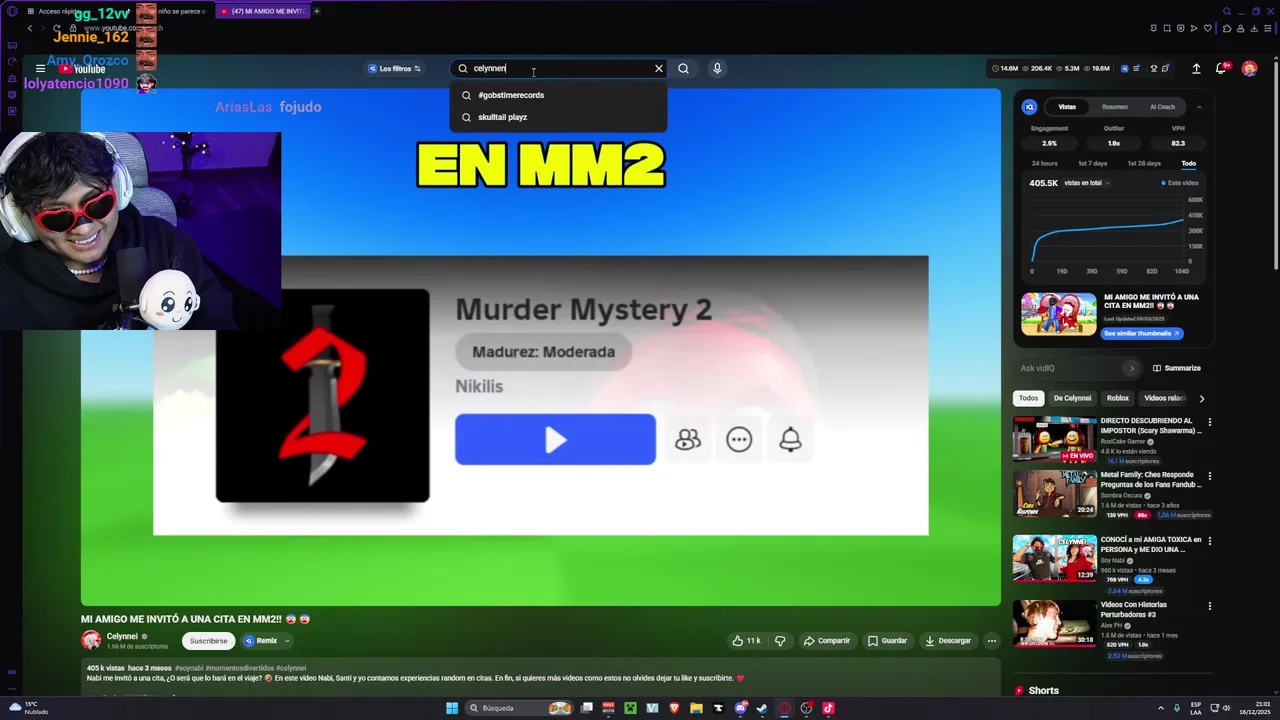Open the Minecraft icon in the taskbar

[631, 708]
